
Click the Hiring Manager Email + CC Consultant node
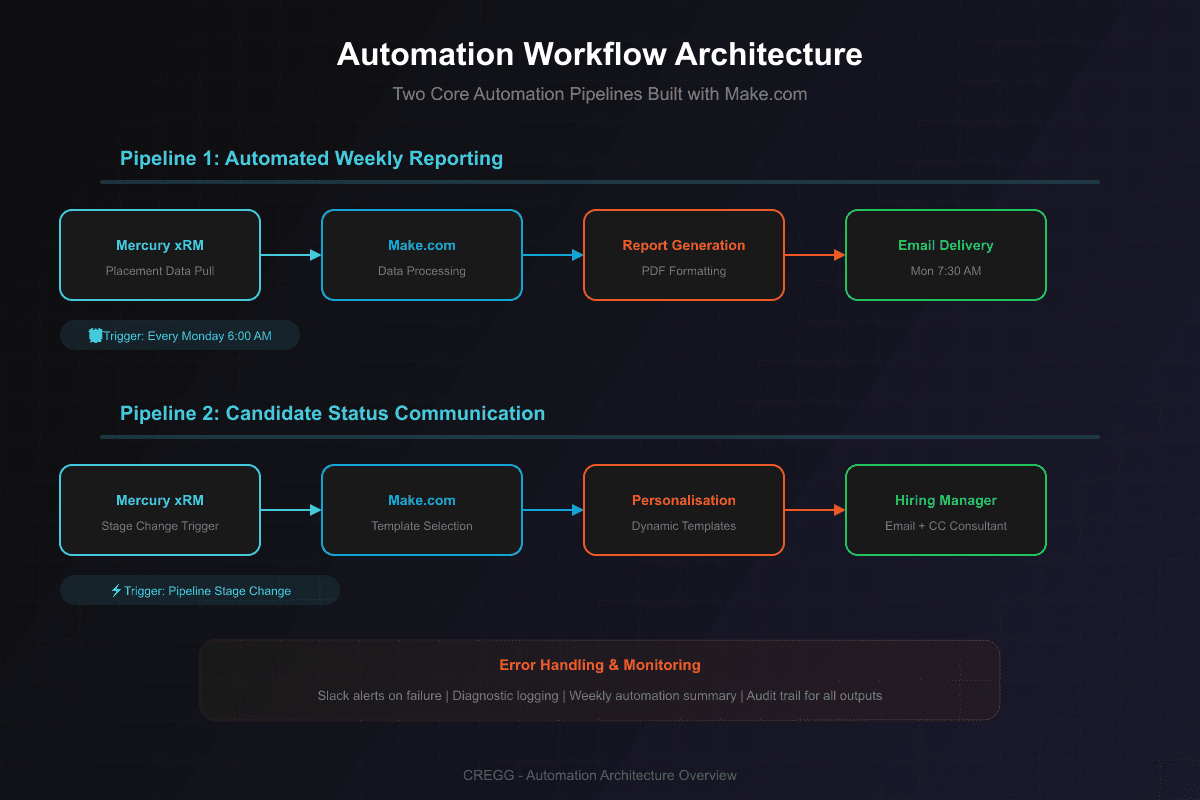945,510
